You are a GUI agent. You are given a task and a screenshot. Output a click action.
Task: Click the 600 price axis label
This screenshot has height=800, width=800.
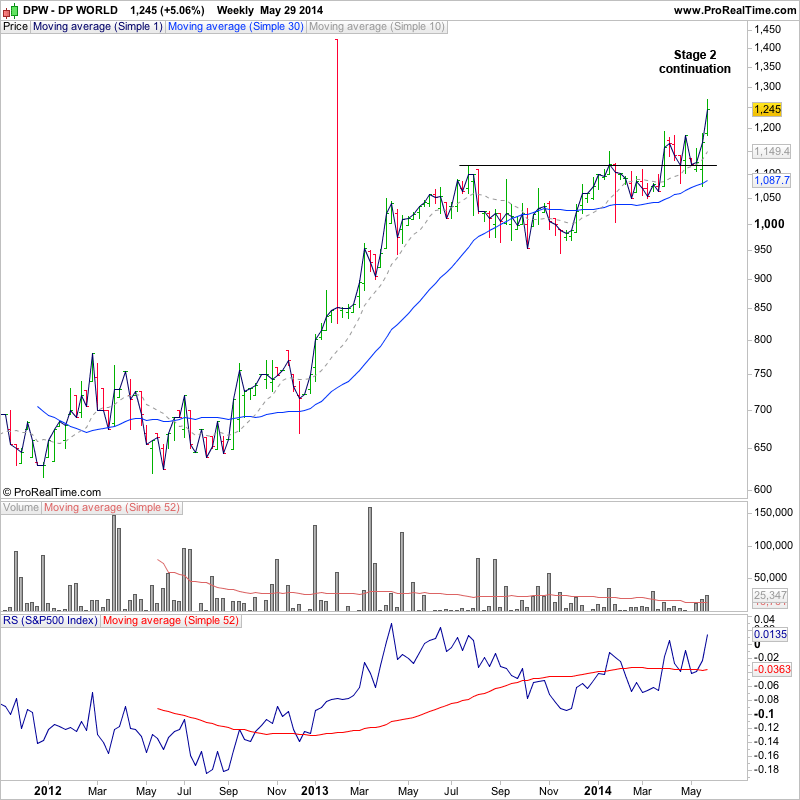[x=763, y=489]
